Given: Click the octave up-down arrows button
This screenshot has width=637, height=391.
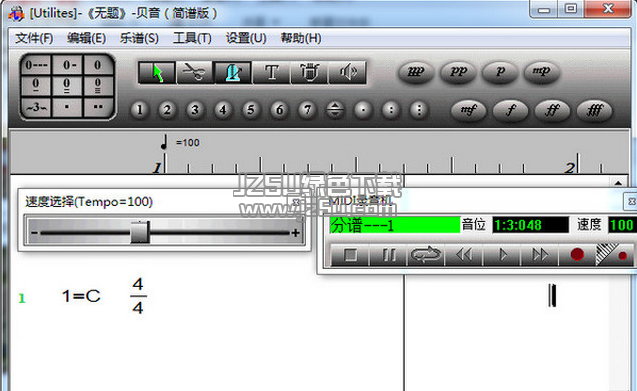Looking at the screenshot, I should click(335, 110).
